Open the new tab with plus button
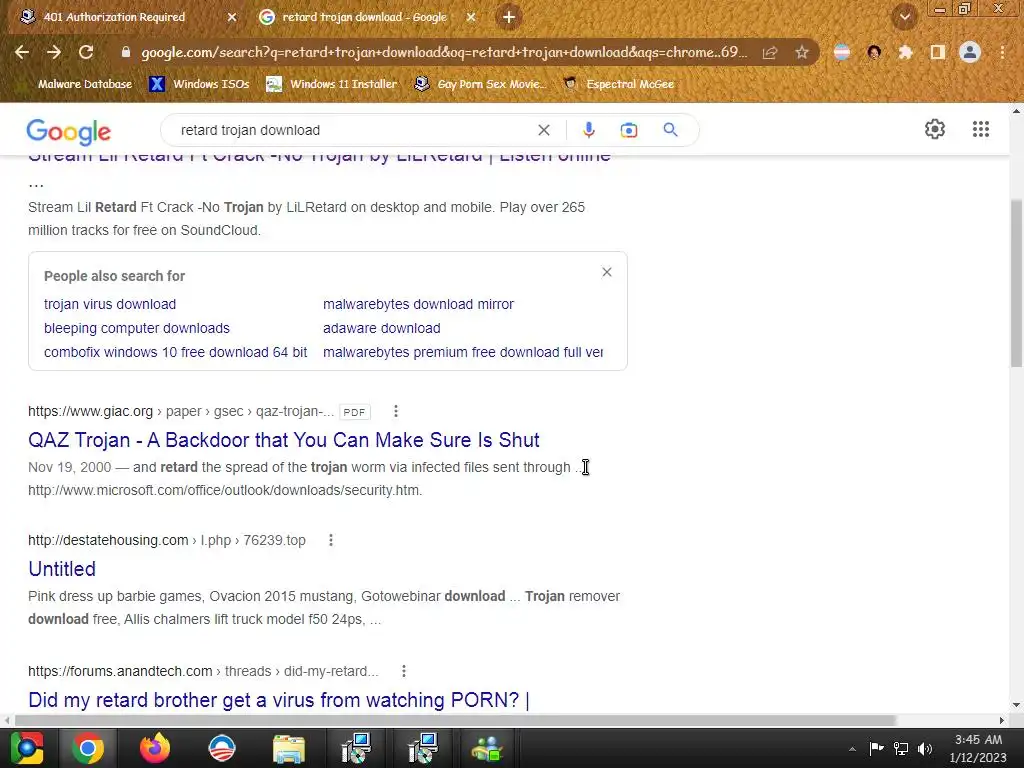Viewport: 1024px width, 768px height. [509, 17]
